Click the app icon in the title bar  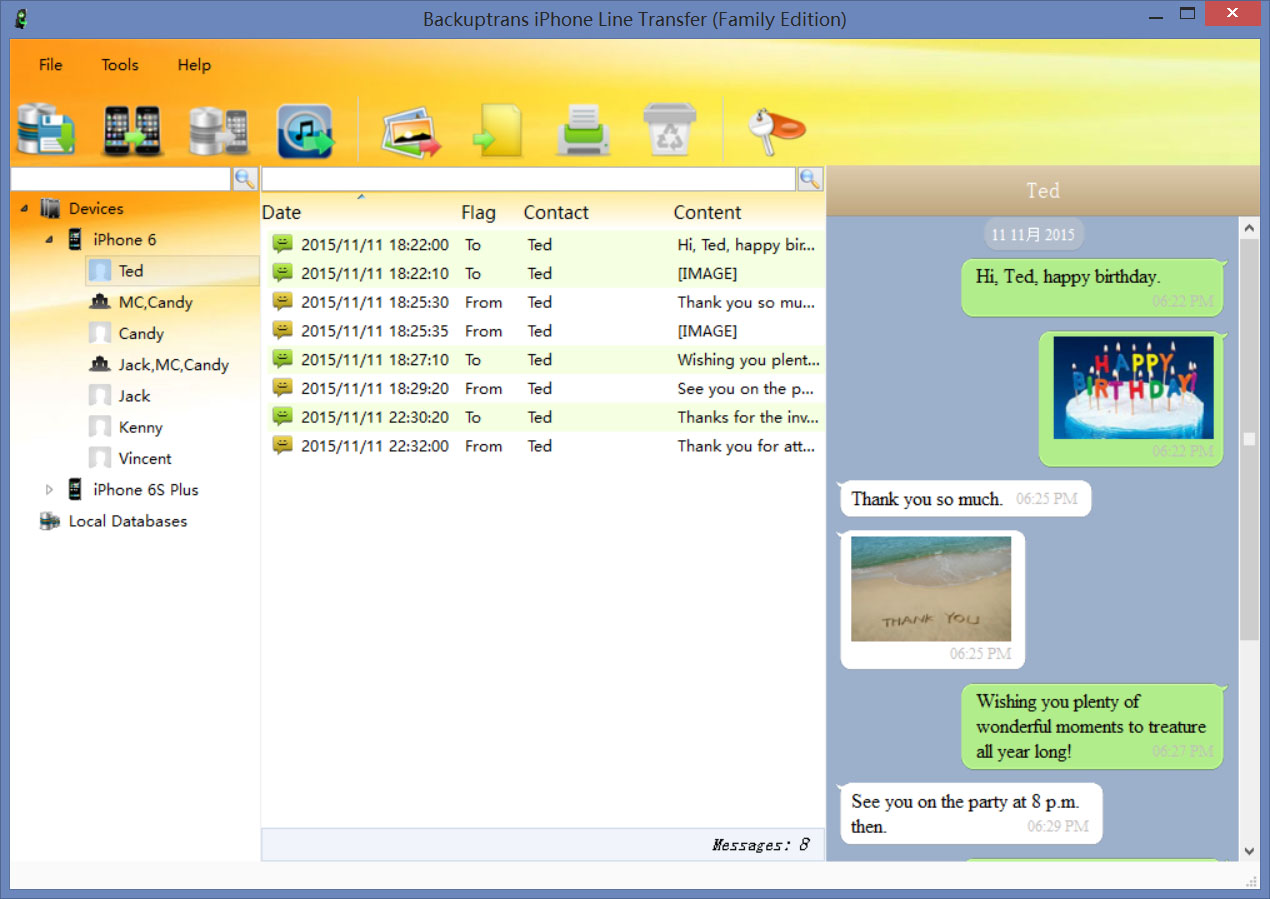[x=20, y=18]
